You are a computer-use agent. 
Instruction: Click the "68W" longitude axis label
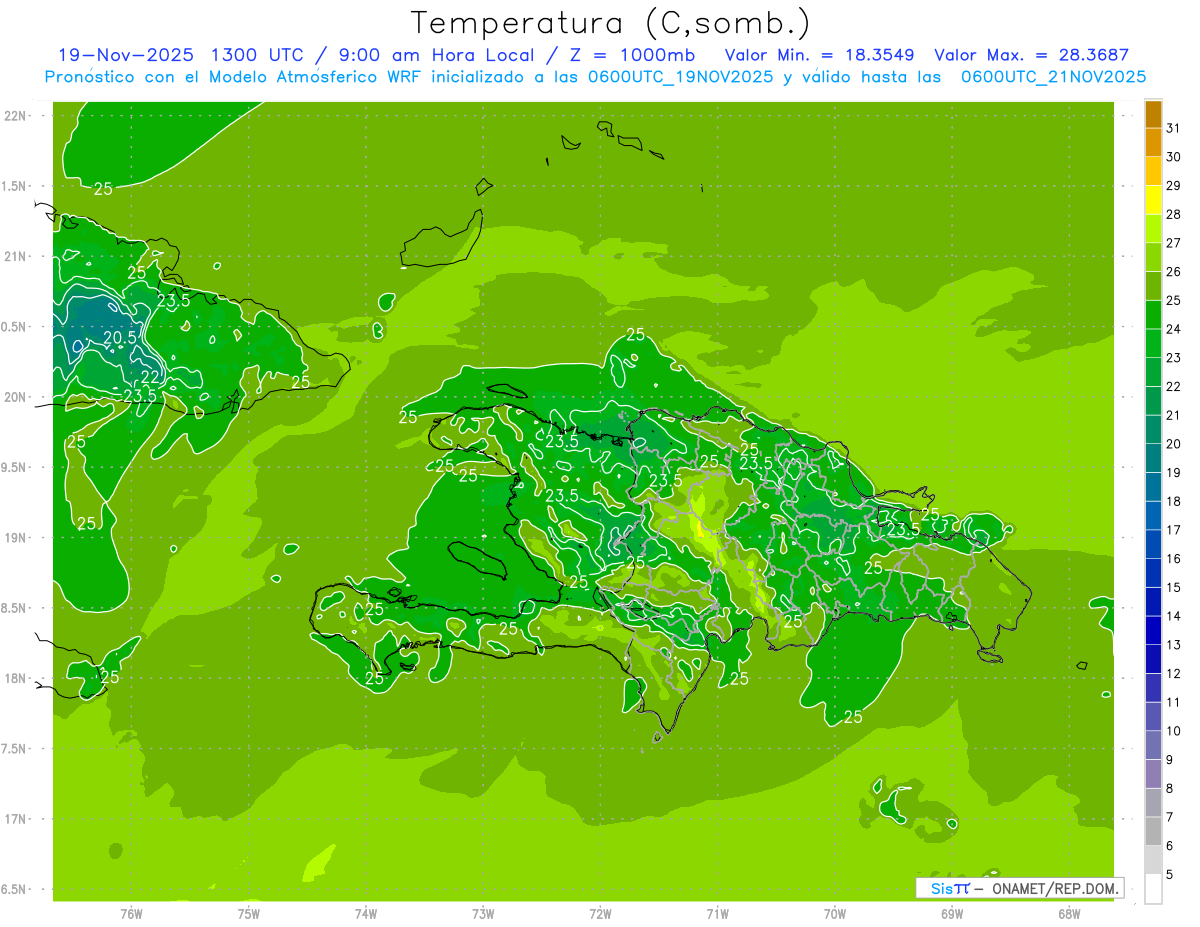(x=1069, y=913)
